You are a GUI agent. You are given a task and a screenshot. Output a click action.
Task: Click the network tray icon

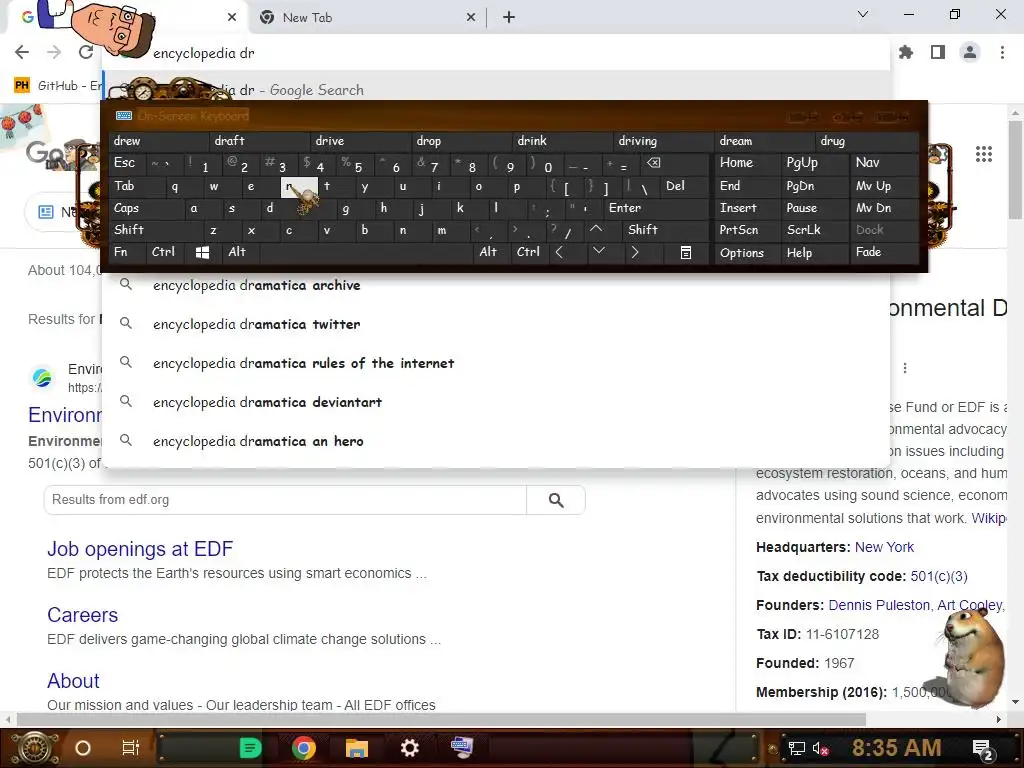(x=796, y=748)
